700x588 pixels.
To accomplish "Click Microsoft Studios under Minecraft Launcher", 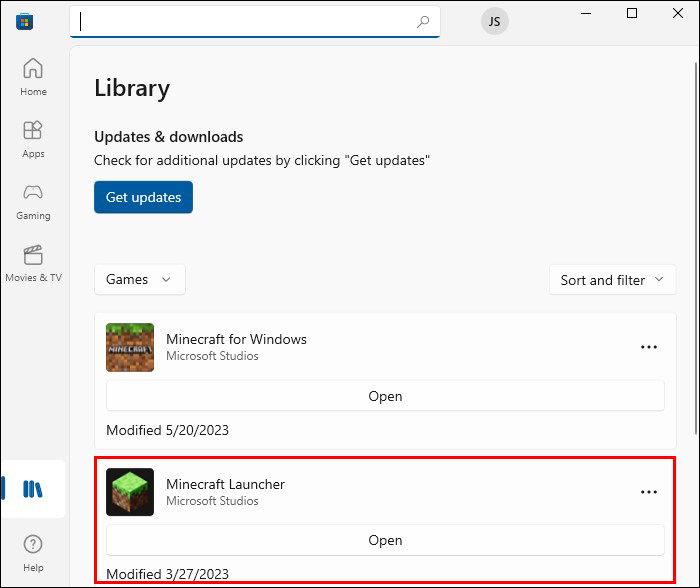I will pyautogui.click(x=212, y=501).
